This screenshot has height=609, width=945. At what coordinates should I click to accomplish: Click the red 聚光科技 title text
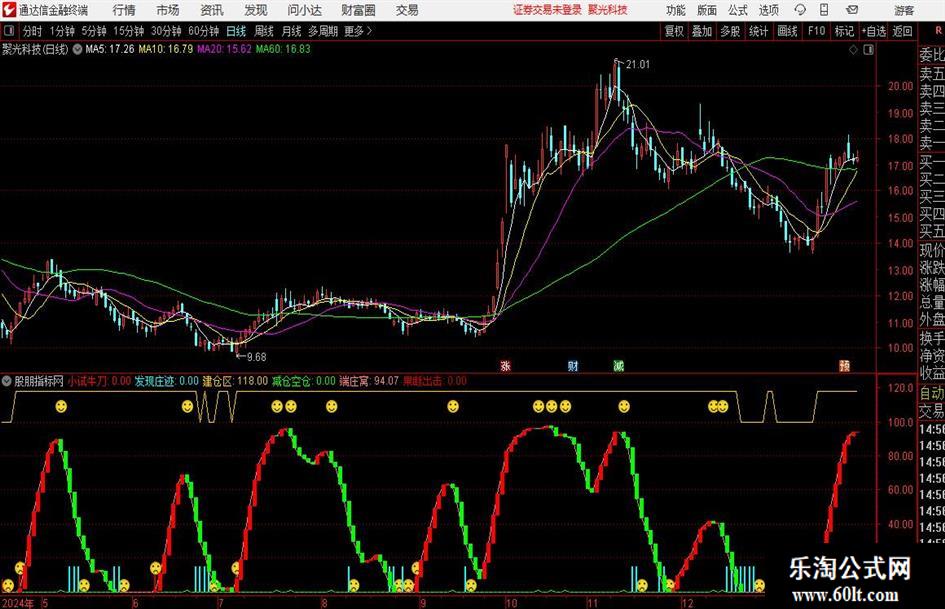(x=608, y=10)
